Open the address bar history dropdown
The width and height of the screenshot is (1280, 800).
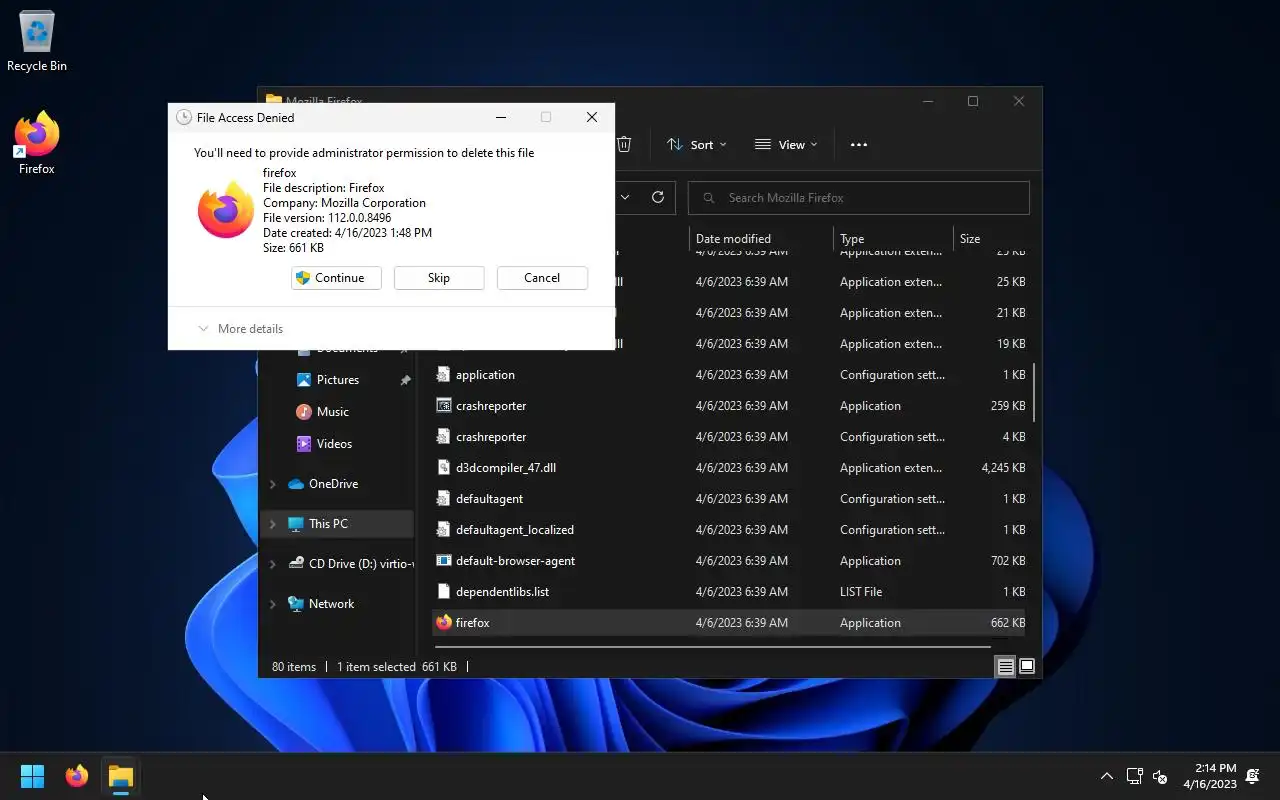[625, 197]
